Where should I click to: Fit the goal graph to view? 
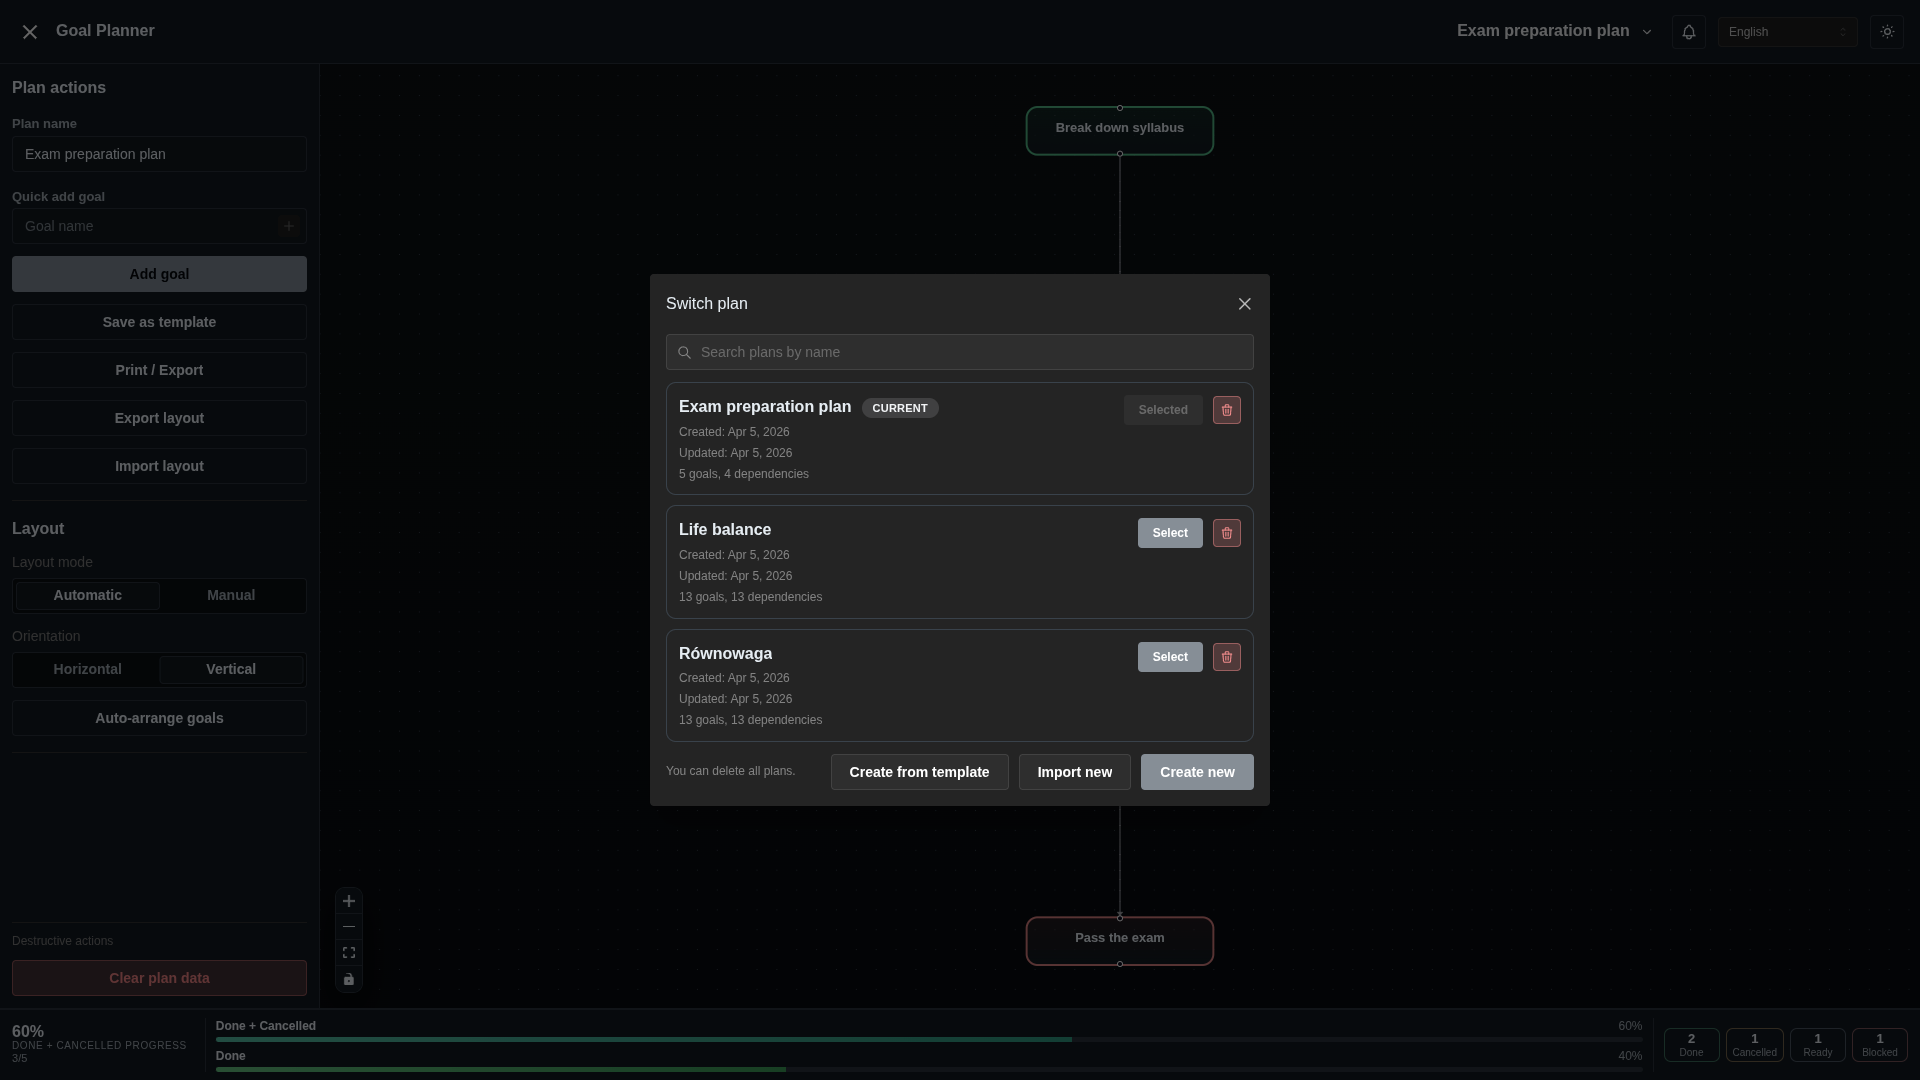(x=348, y=952)
